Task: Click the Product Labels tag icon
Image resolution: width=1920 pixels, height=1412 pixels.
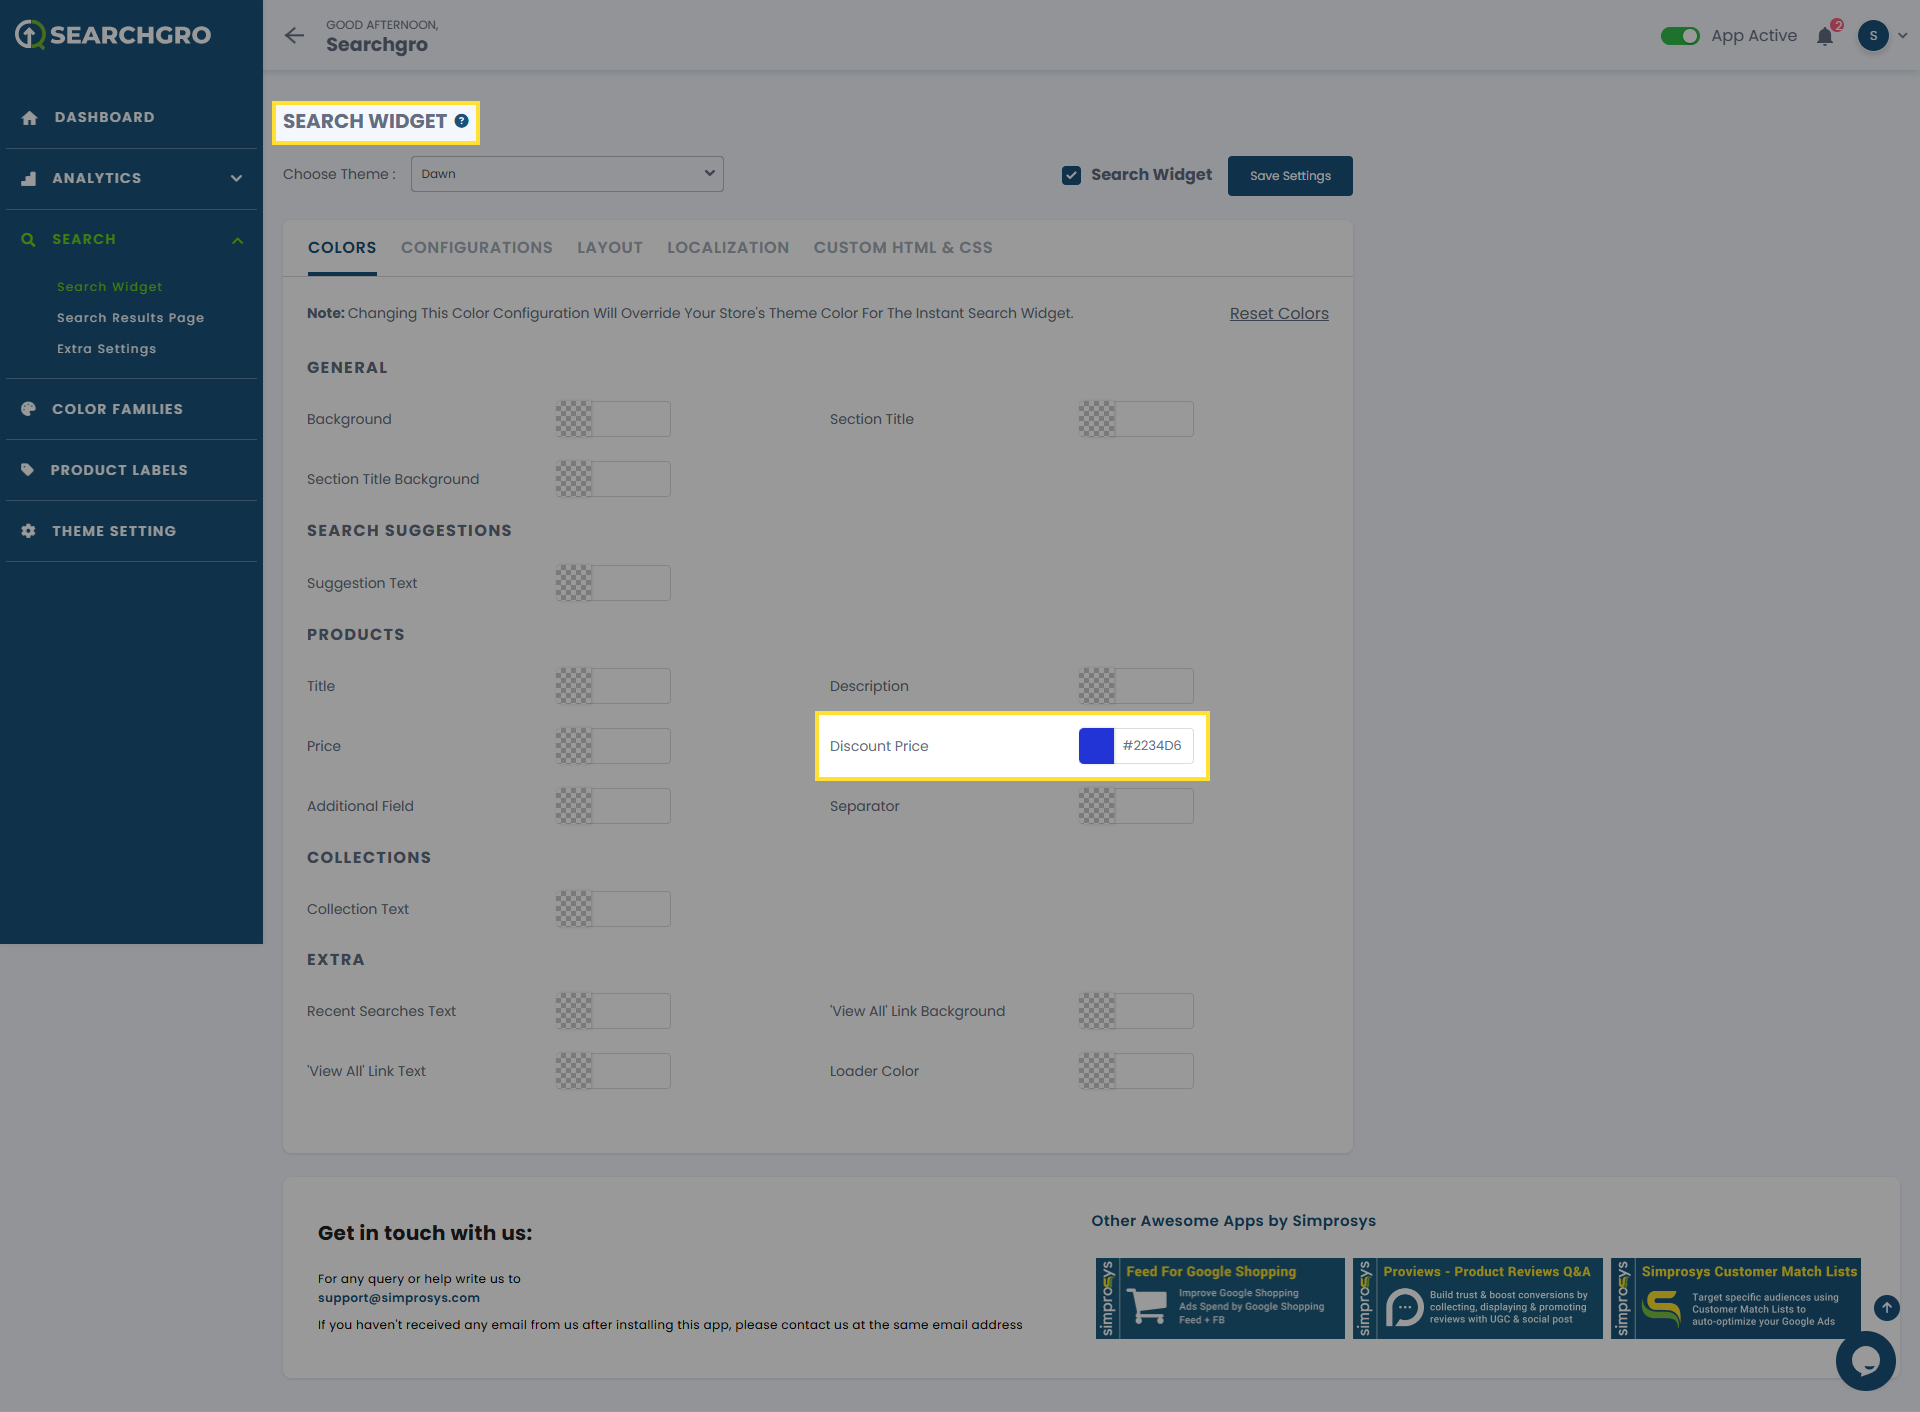Action: click(x=28, y=470)
